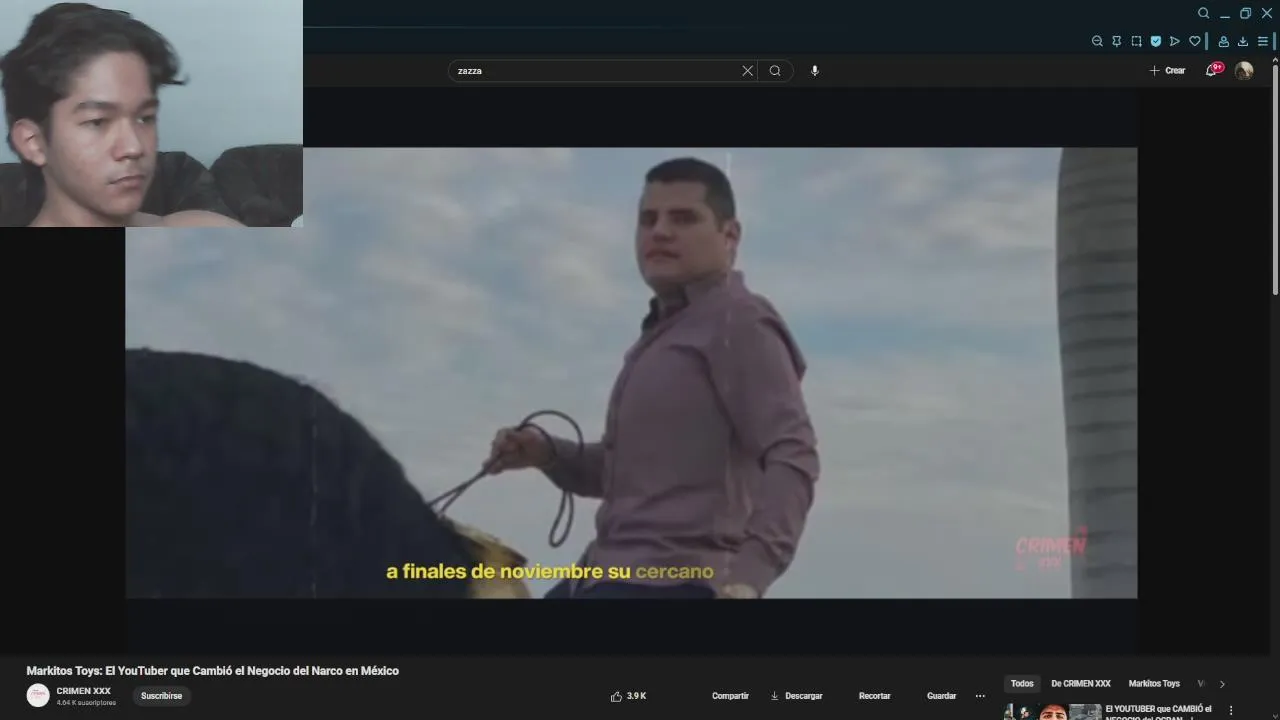Open the Crear menu button
1280x720 pixels.
click(x=1167, y=71)
